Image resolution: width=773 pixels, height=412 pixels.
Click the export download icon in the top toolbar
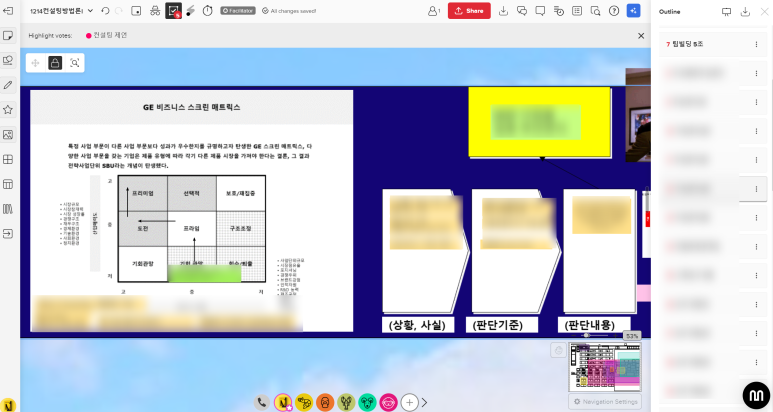click(x=503, y=11)
